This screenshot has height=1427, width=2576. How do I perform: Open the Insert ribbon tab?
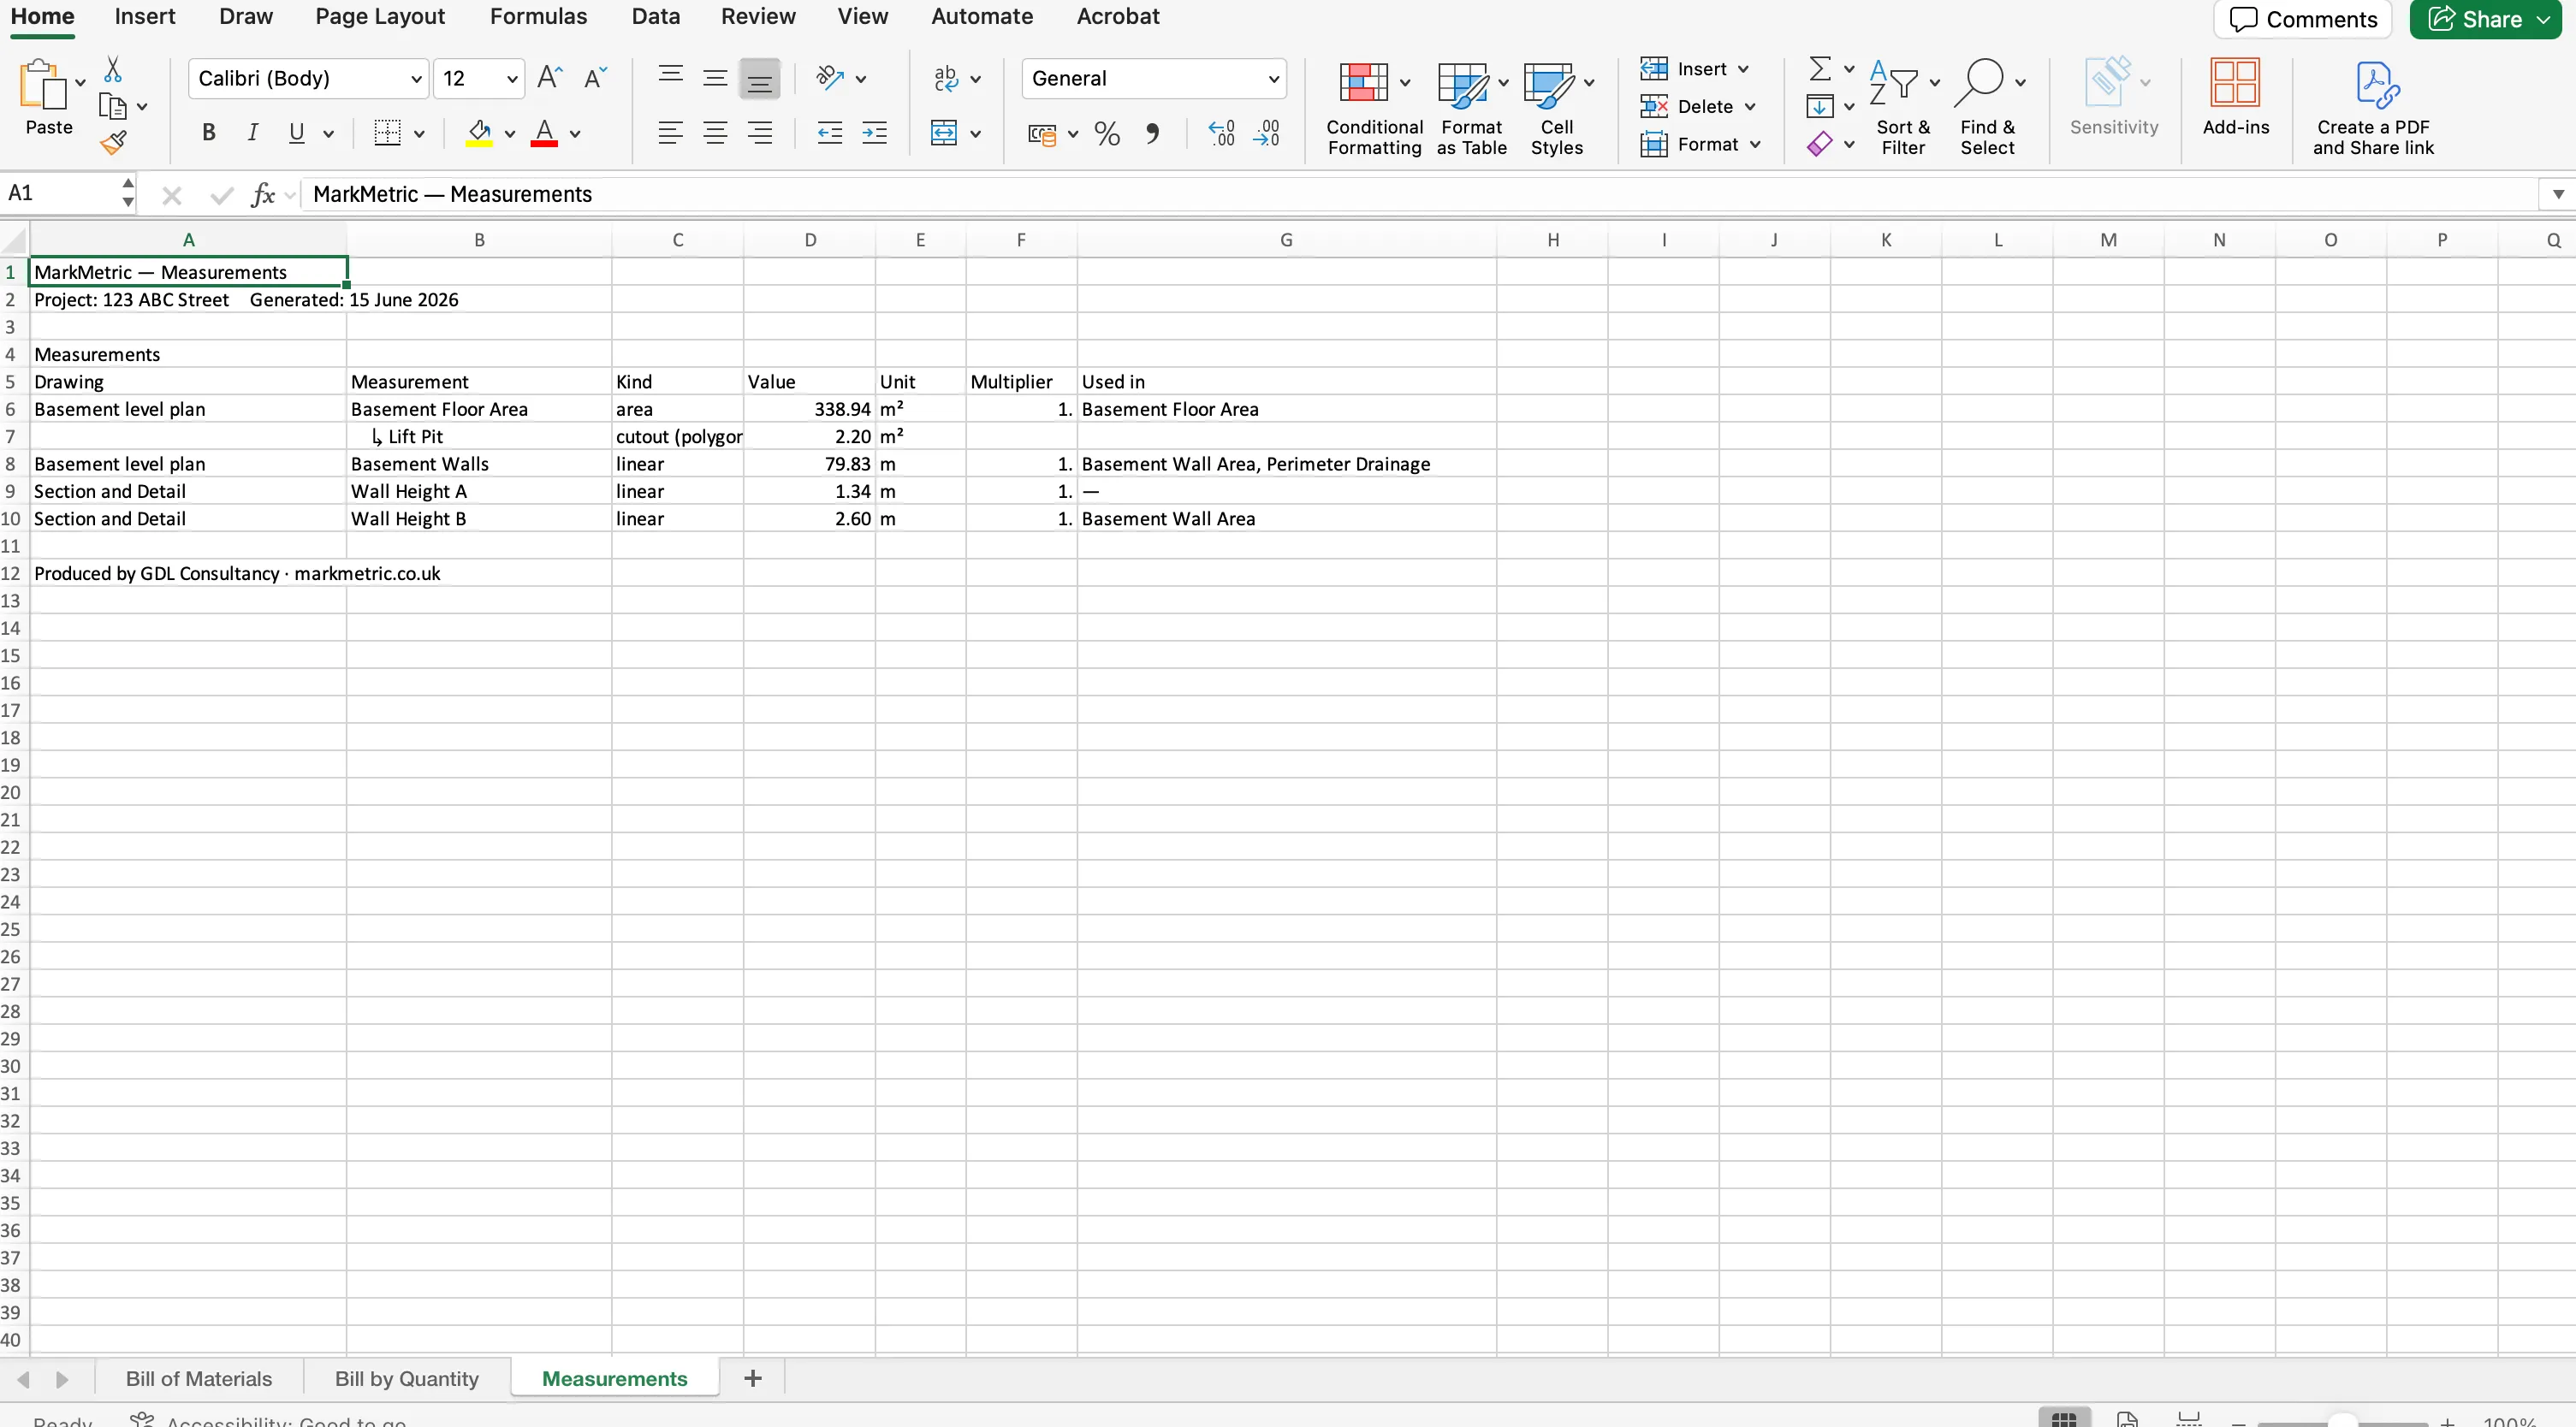pyautogui.click(x=145, y=17)
